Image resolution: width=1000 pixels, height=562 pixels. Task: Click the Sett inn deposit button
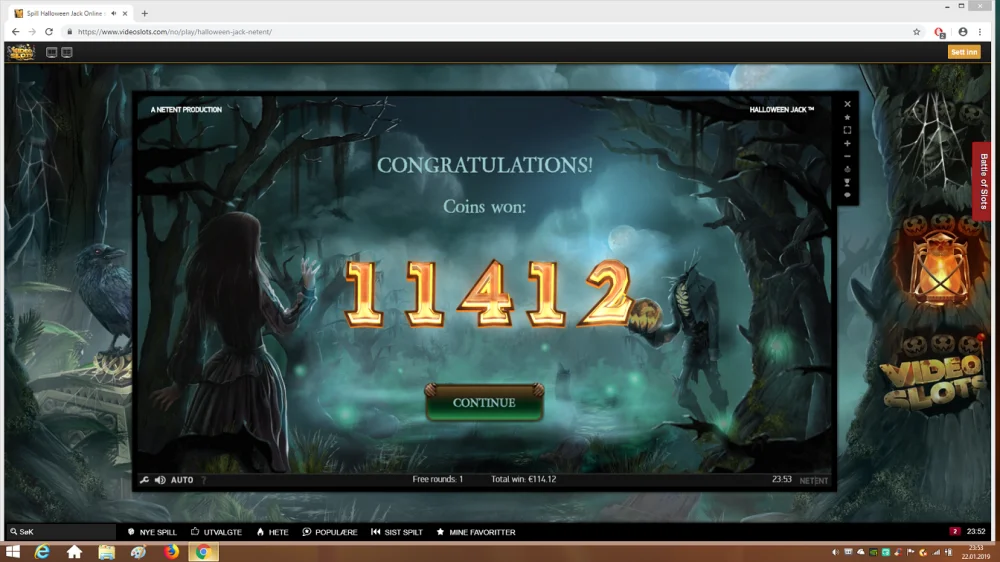pos(964,52)
